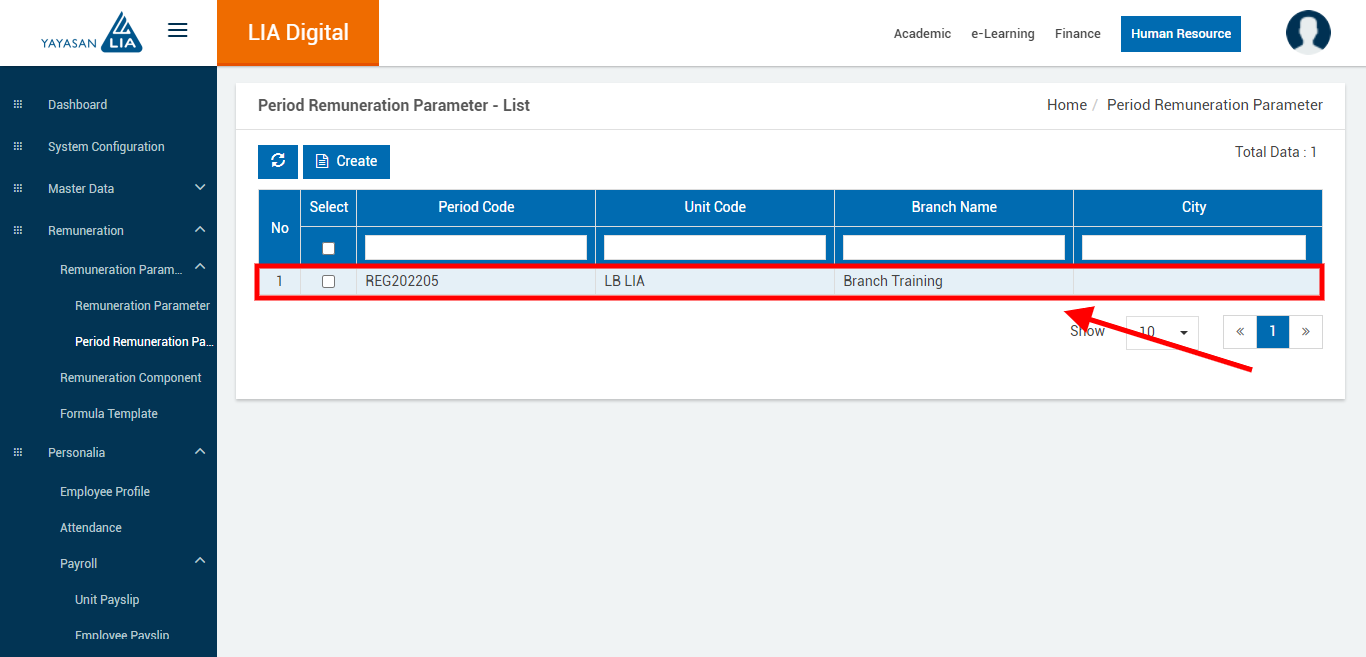Screen dimensions: 1366x657
Task: Open the Show entries dropdown
Action: 1162,332
